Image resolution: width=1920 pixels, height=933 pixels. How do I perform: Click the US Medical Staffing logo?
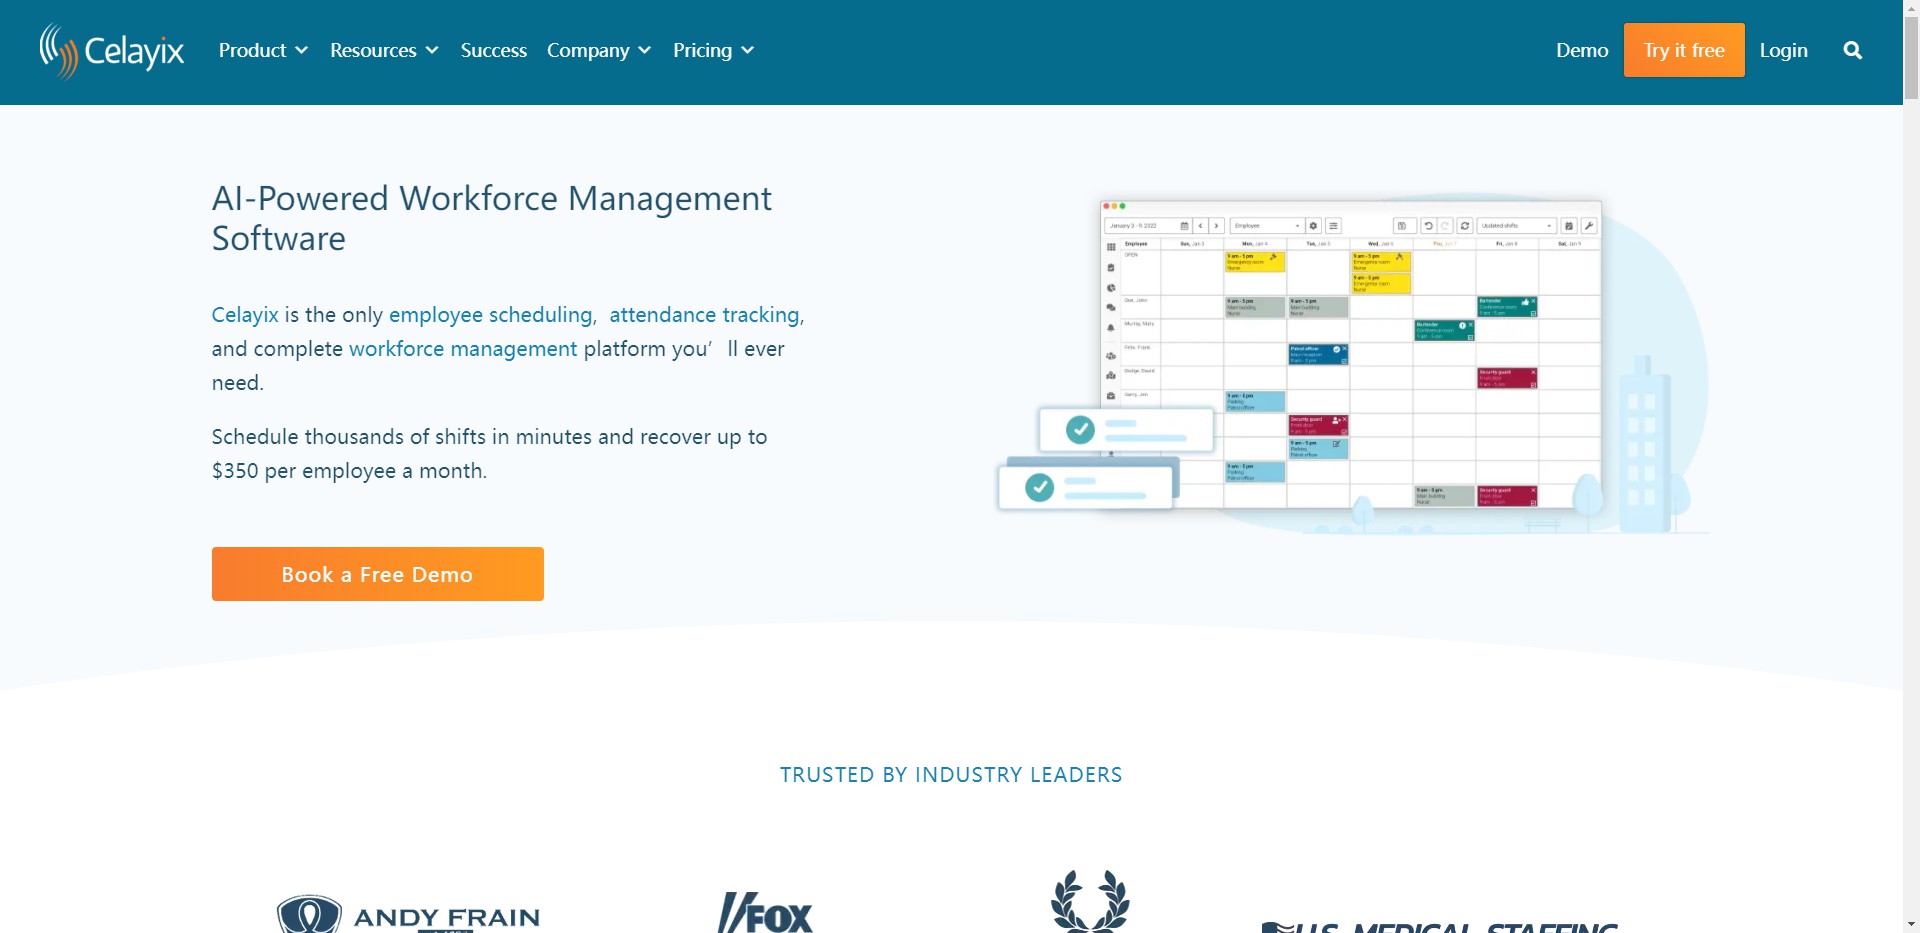pos(1440,926)
